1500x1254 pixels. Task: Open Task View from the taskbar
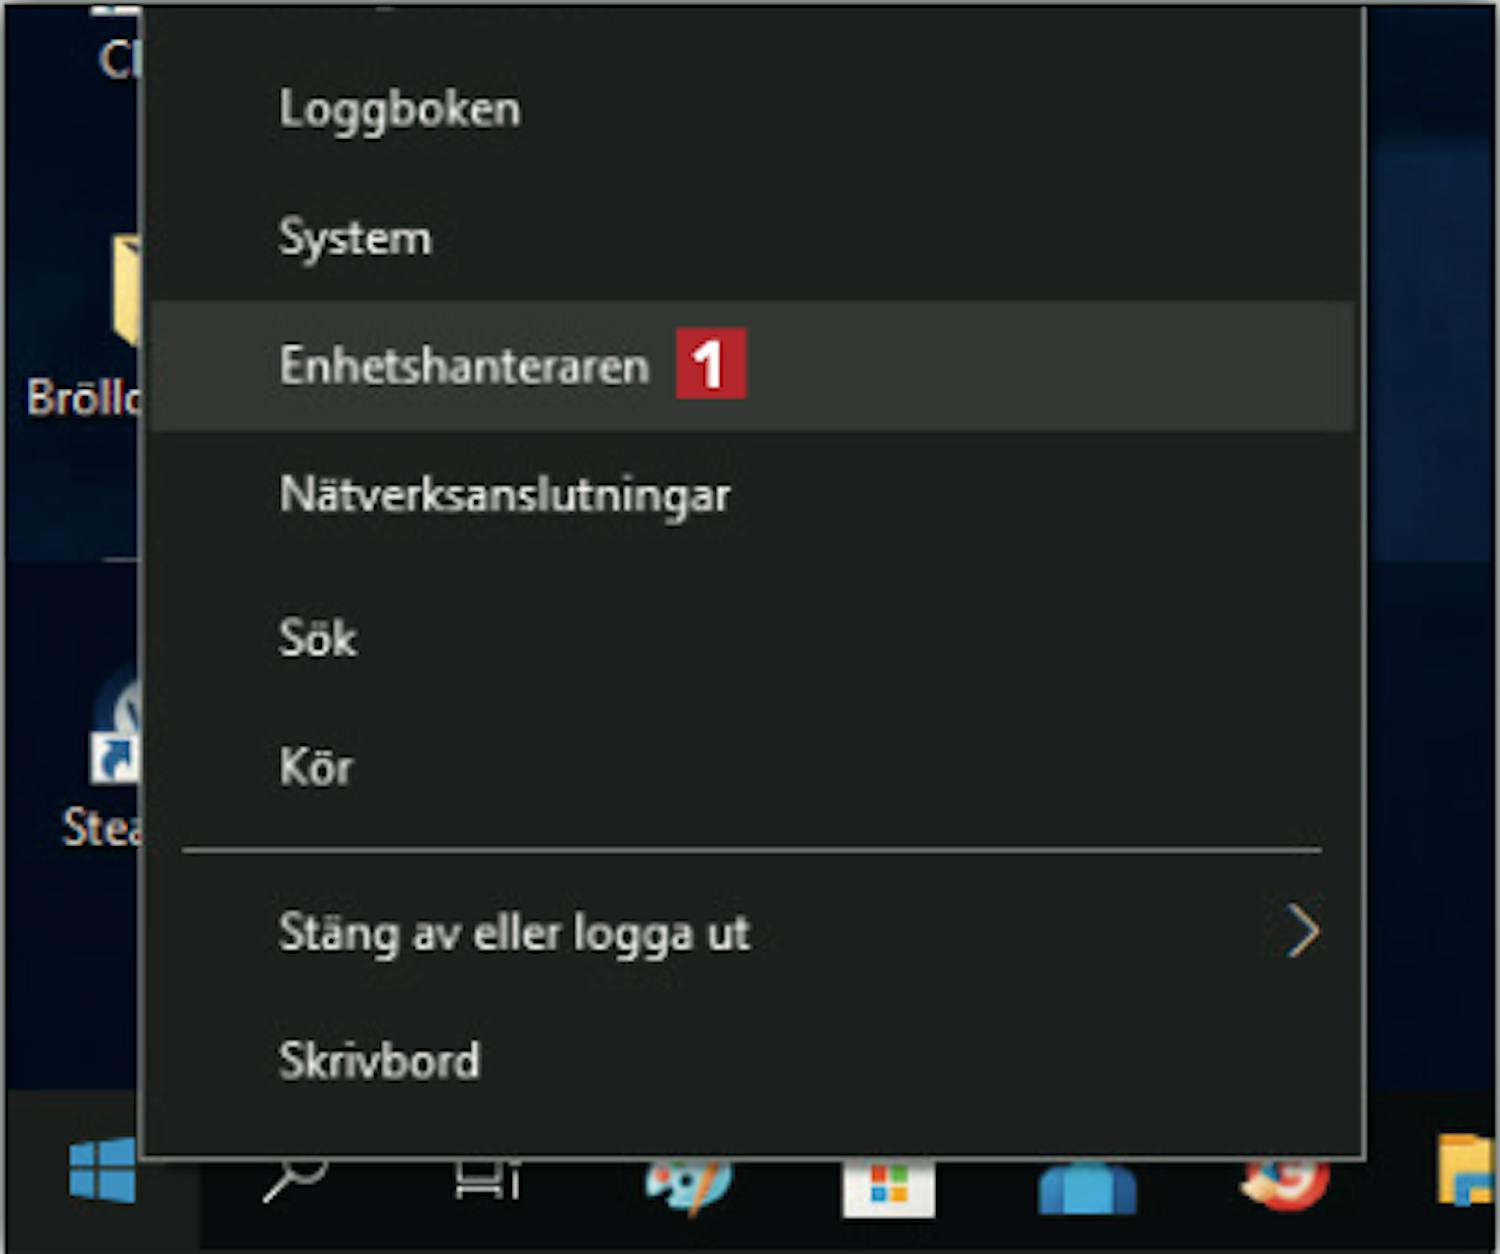coord(487,1180)
